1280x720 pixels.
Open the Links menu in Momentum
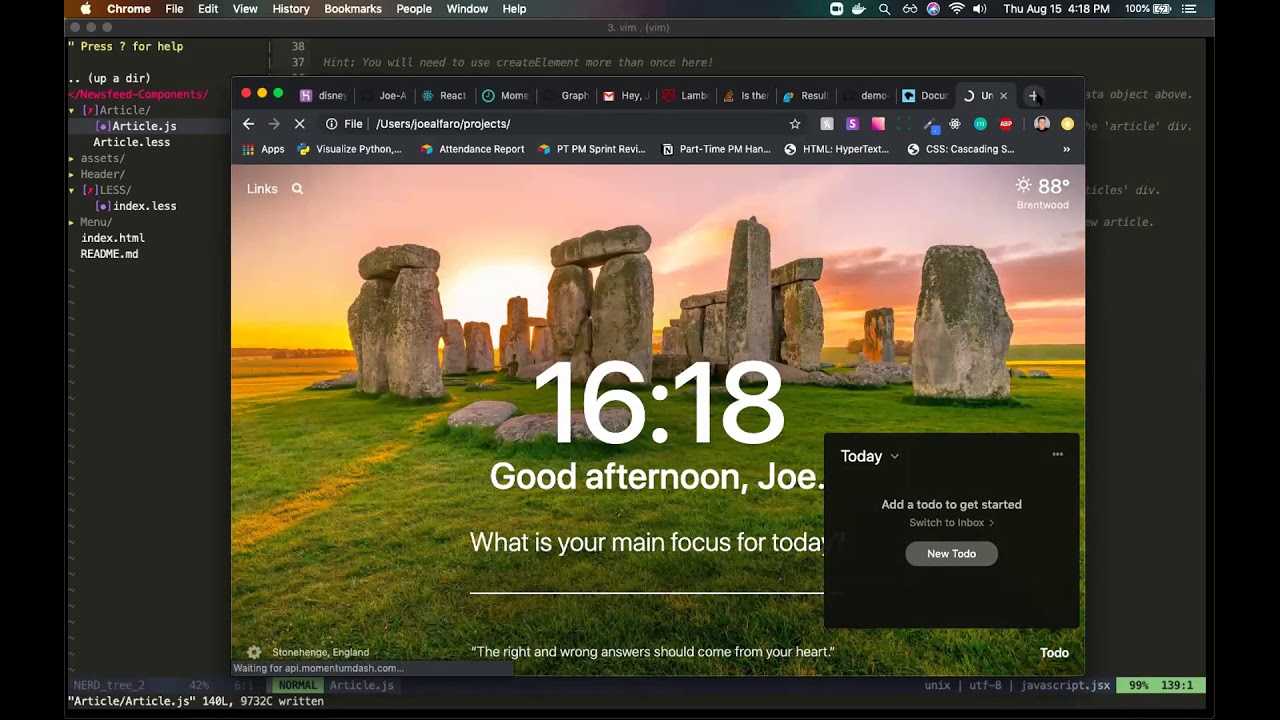[262, 189]
